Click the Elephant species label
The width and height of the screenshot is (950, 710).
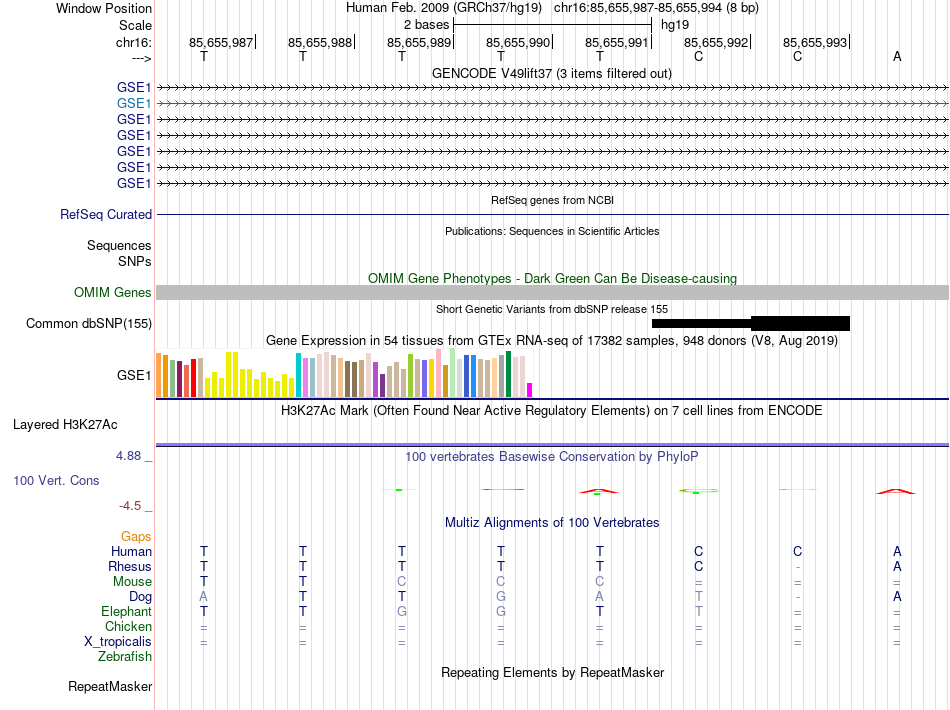[x=126, y=611]
